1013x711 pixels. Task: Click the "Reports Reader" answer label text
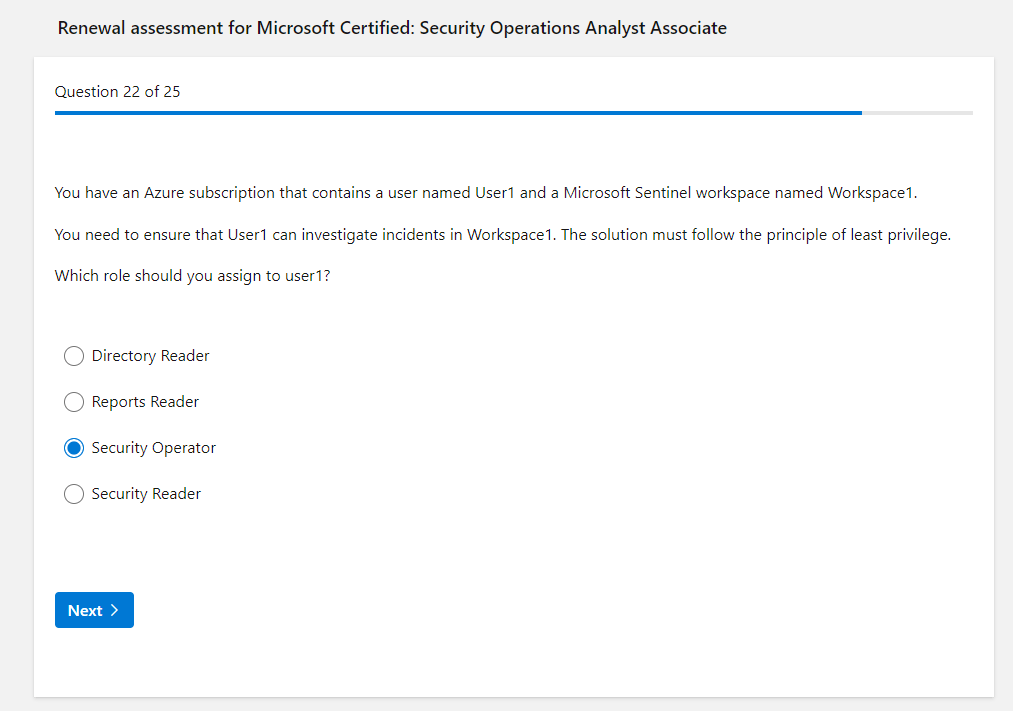(145, 402)
